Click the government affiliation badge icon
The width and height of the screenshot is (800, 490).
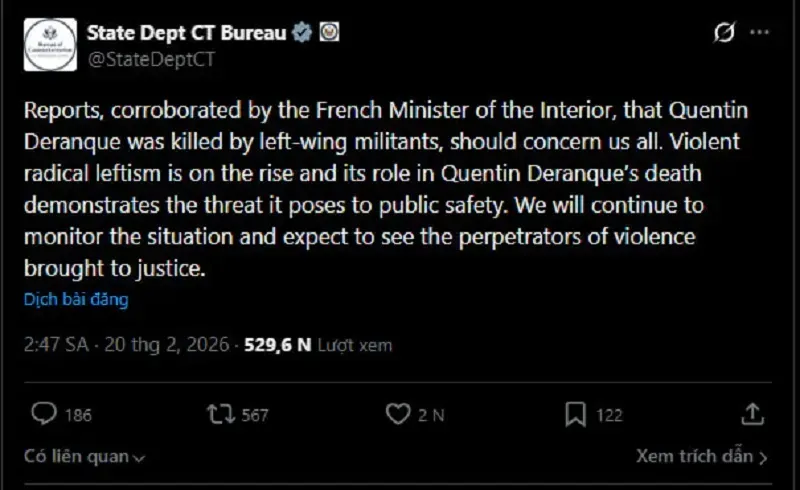(328, 33)
